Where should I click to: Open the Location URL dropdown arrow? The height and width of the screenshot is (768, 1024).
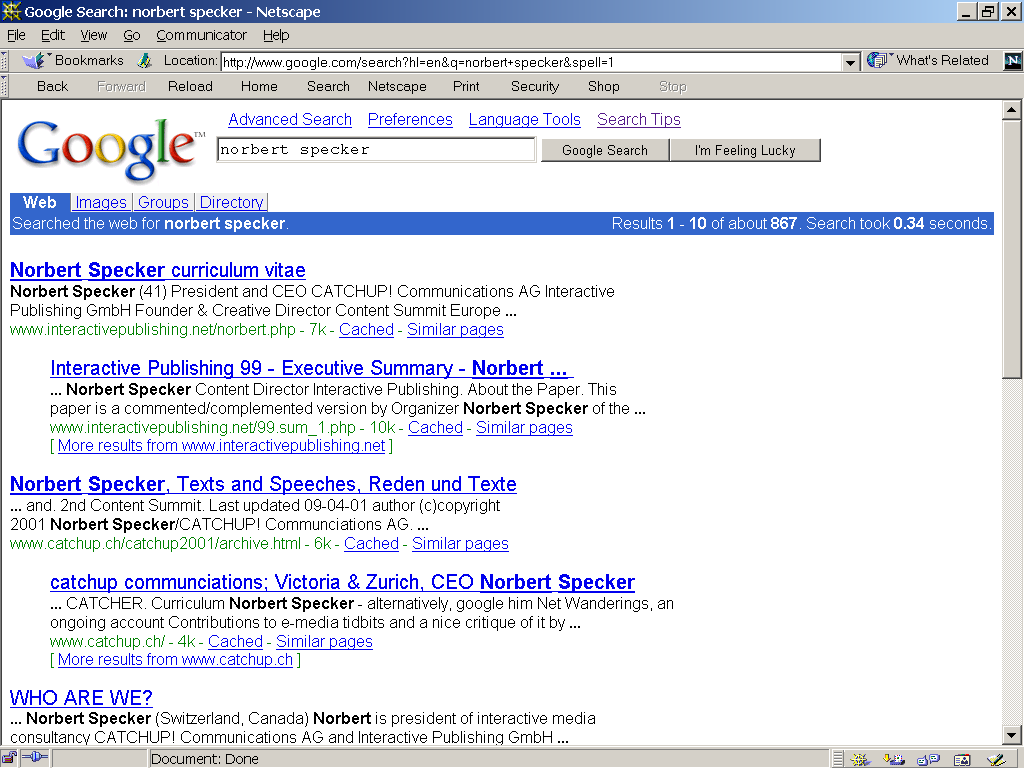(x=850, y=63)
